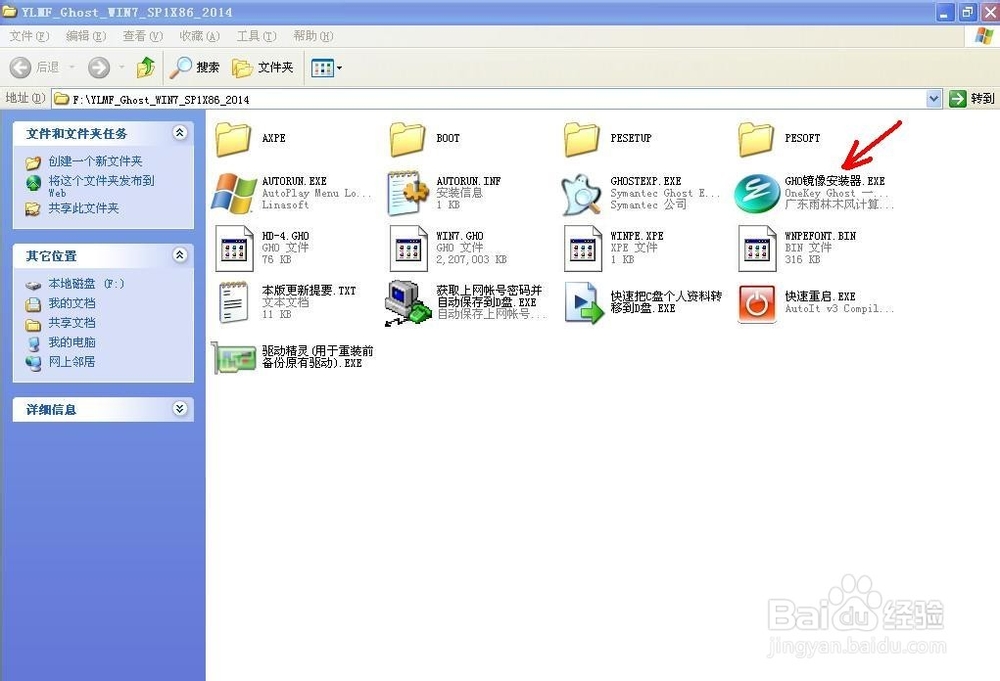Click 创建一个新文件夹 task link

(x=95, y=161)
